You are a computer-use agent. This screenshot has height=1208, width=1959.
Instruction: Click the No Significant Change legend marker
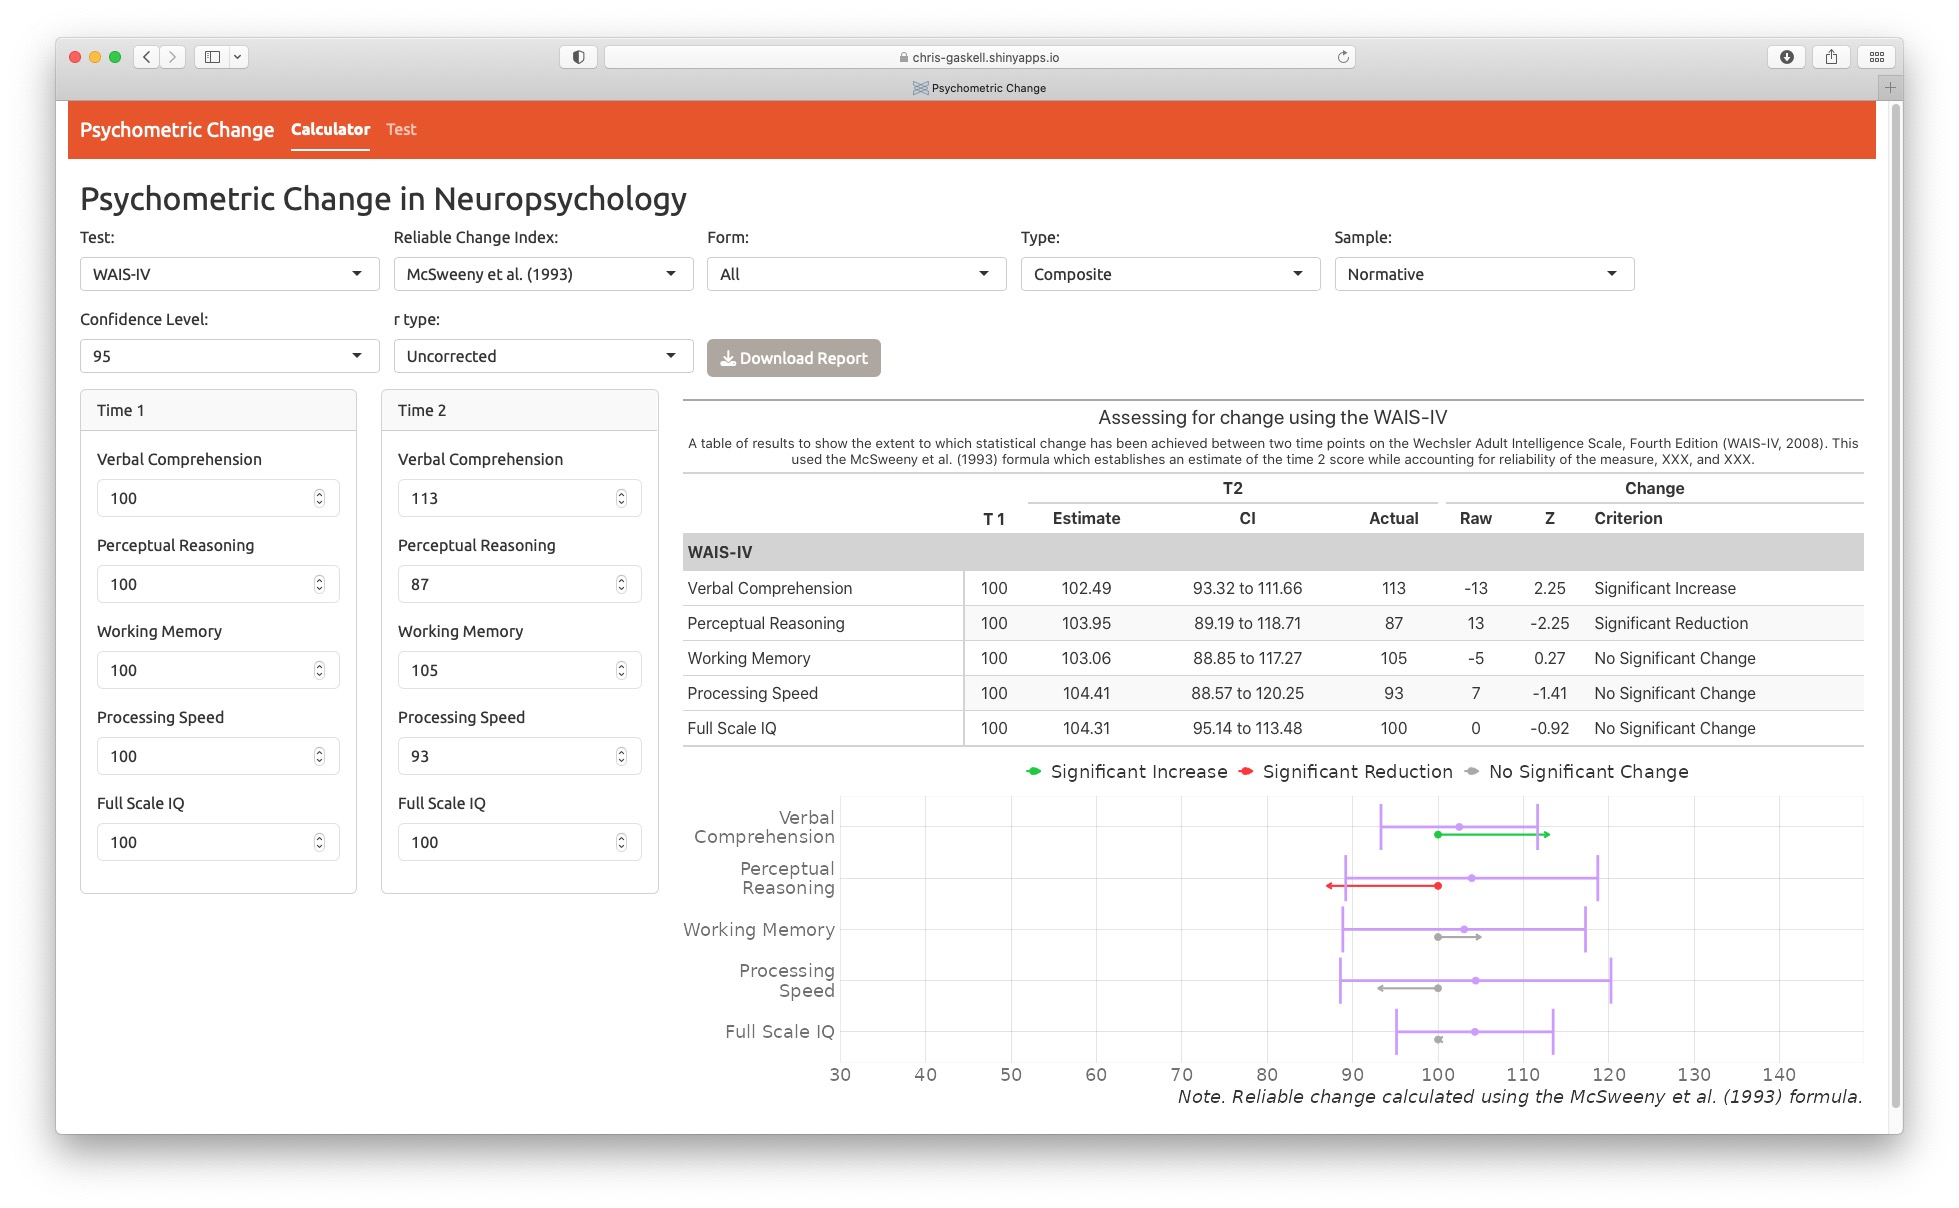(1472, 772)
